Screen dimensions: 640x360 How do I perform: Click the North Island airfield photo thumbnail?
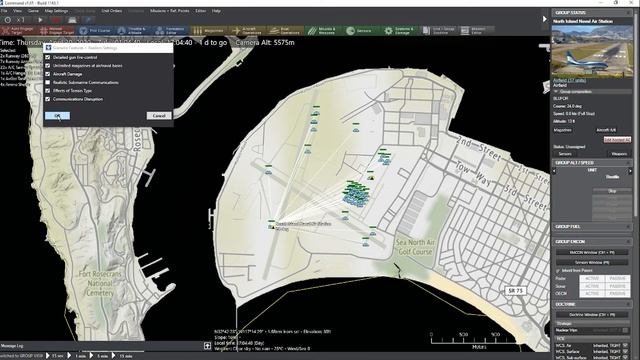tap(592, 51)
